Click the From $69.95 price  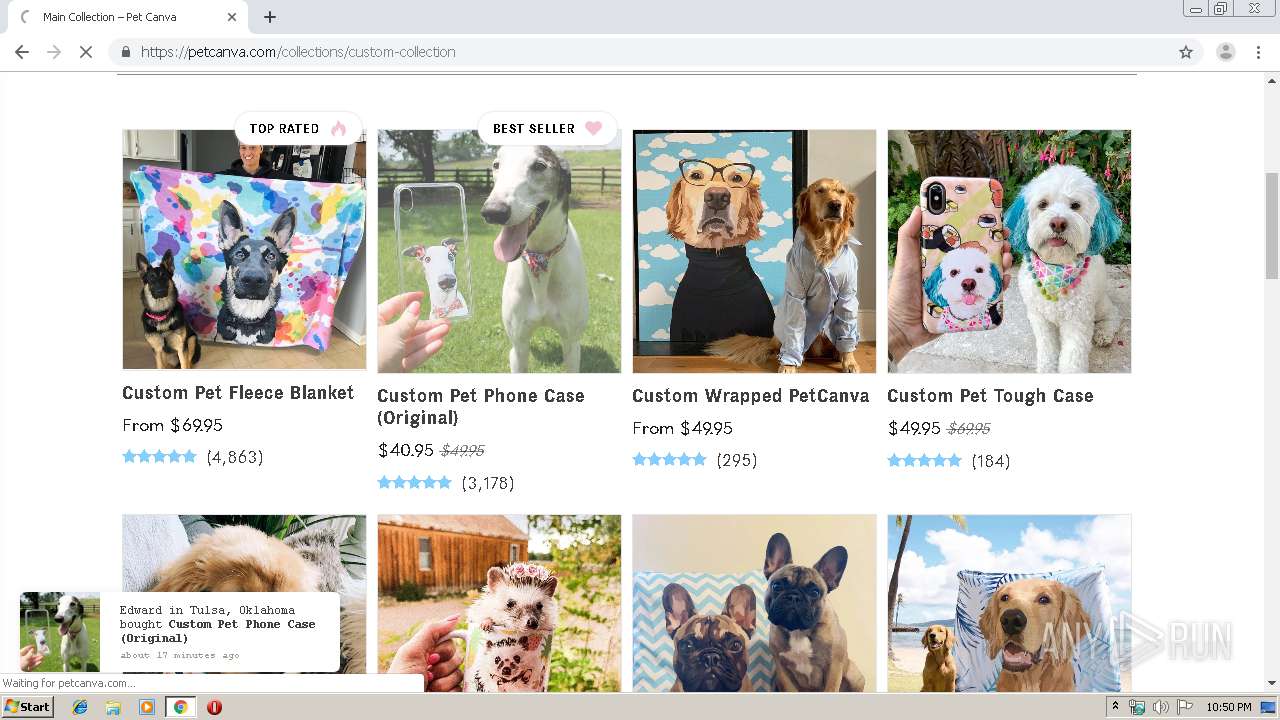point(172,425)
